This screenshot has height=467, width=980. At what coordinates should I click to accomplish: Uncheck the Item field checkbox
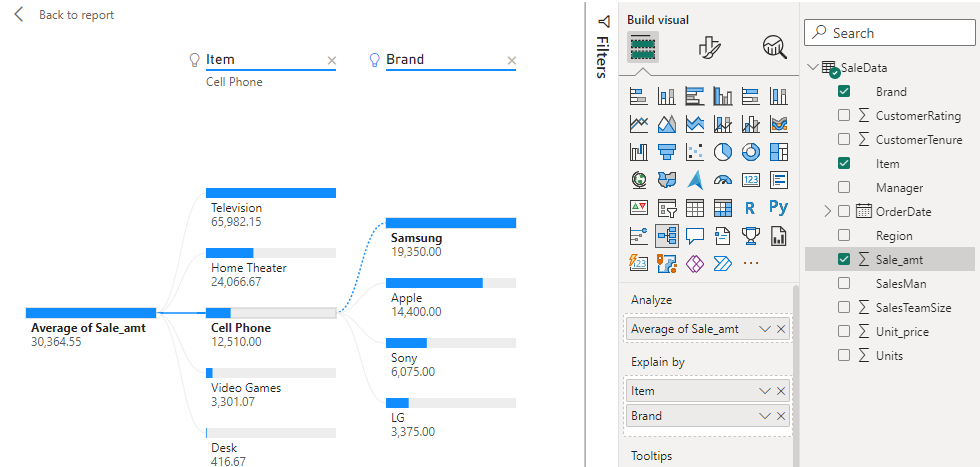[x=844, y=163]
